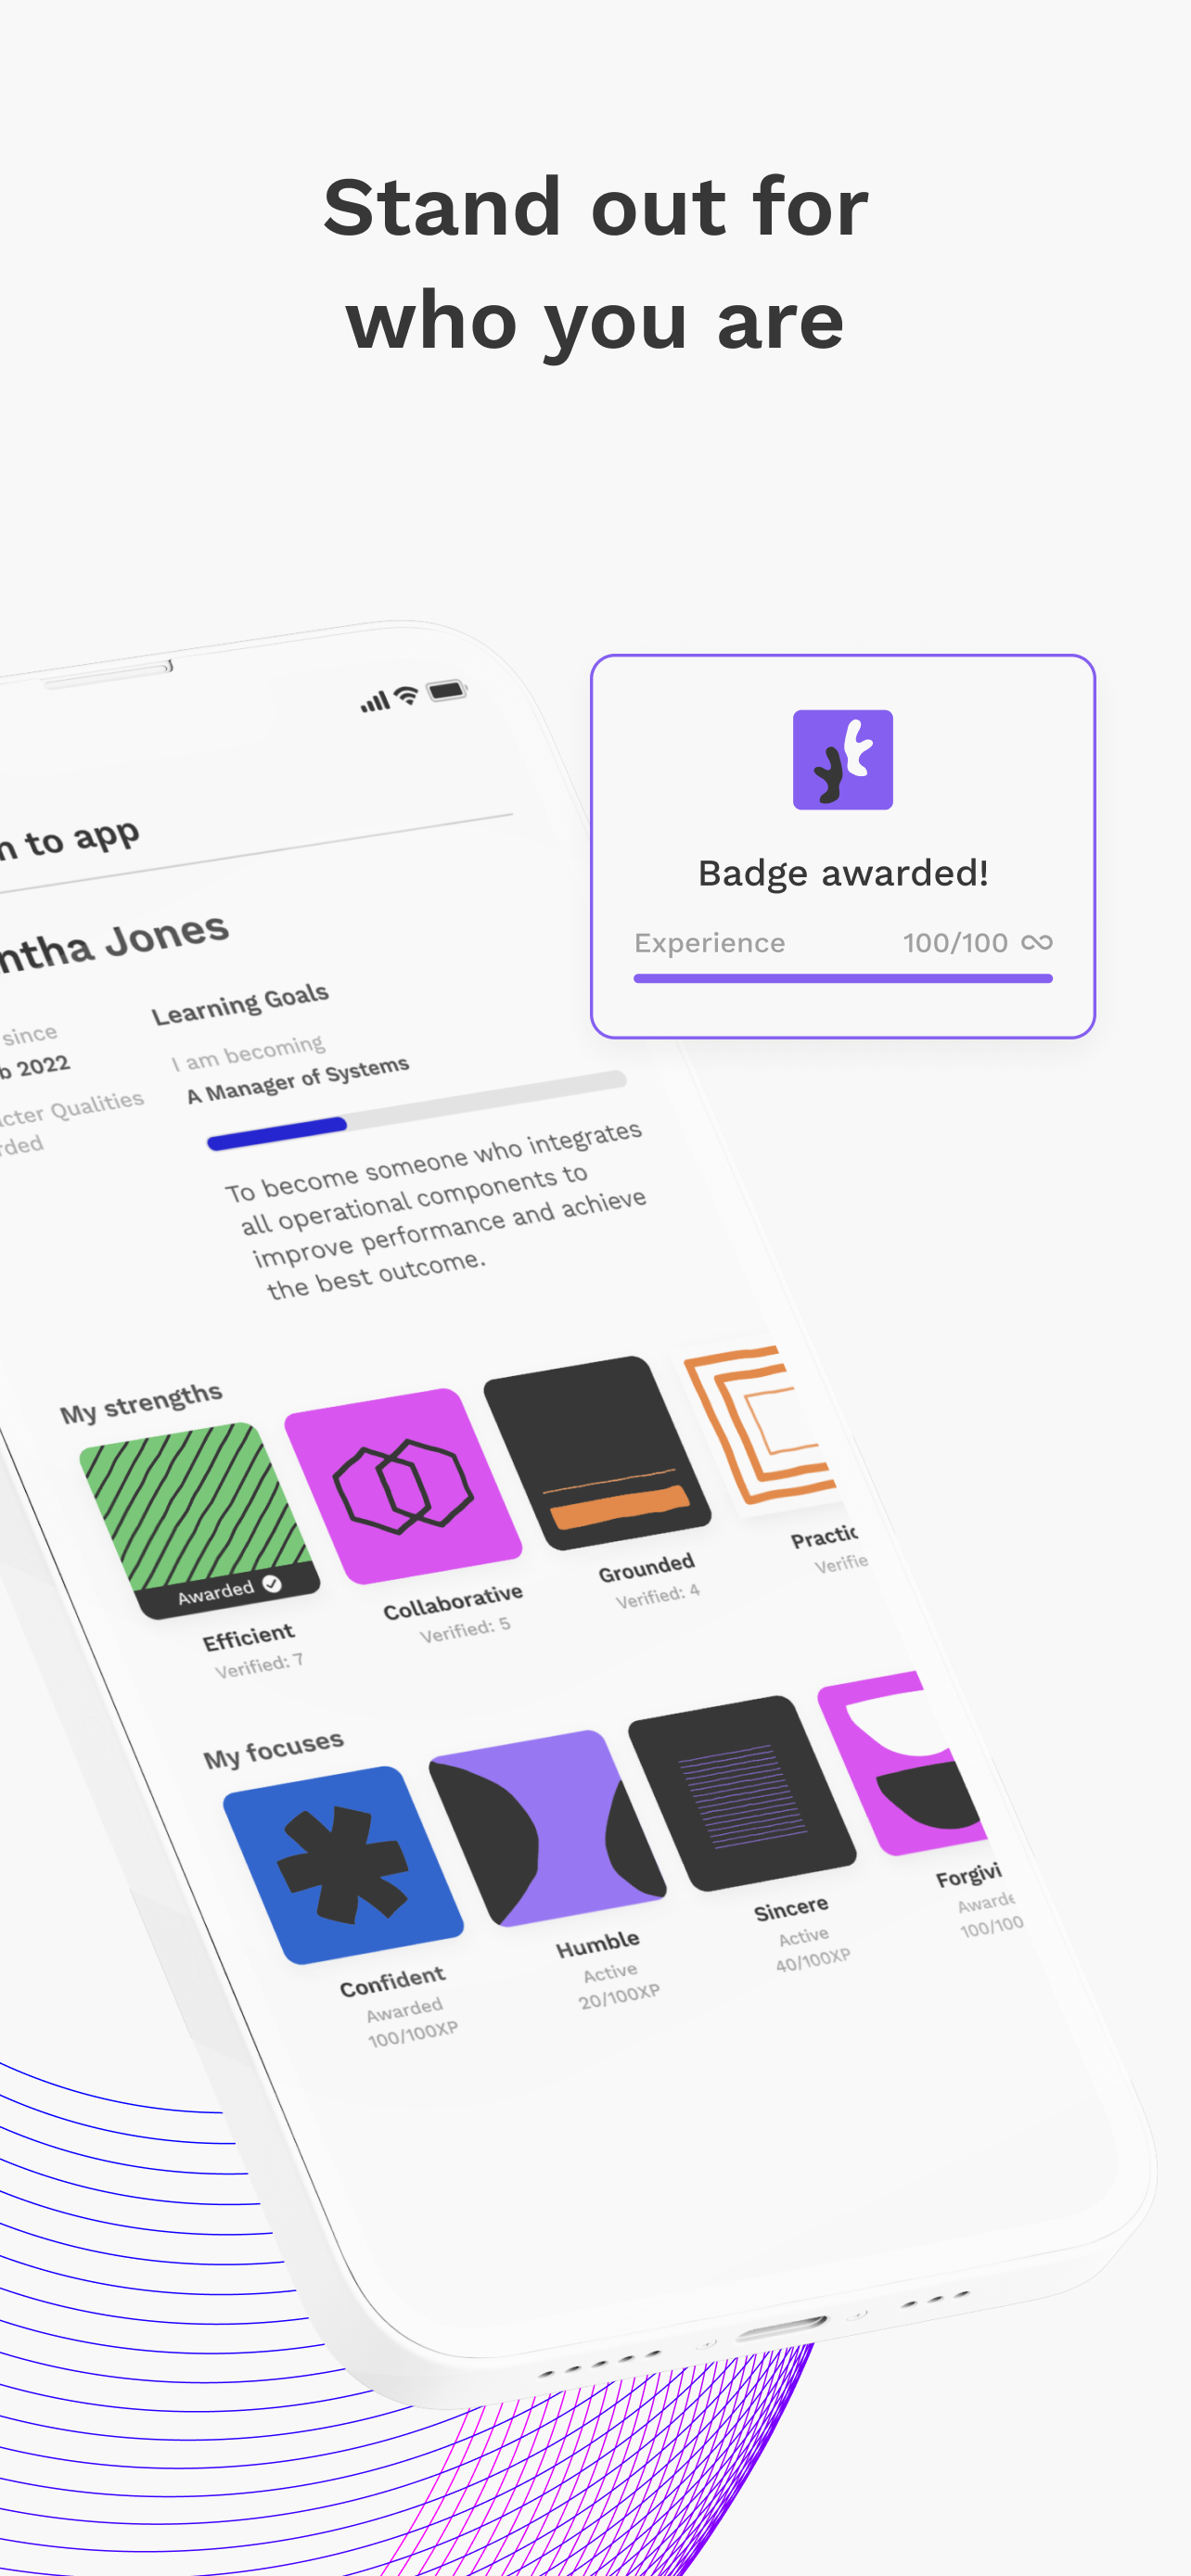The height and width of the screenshot is (2576, 1191).
Task: Select the My focuses section title
Action: (x=273, y=1750)
